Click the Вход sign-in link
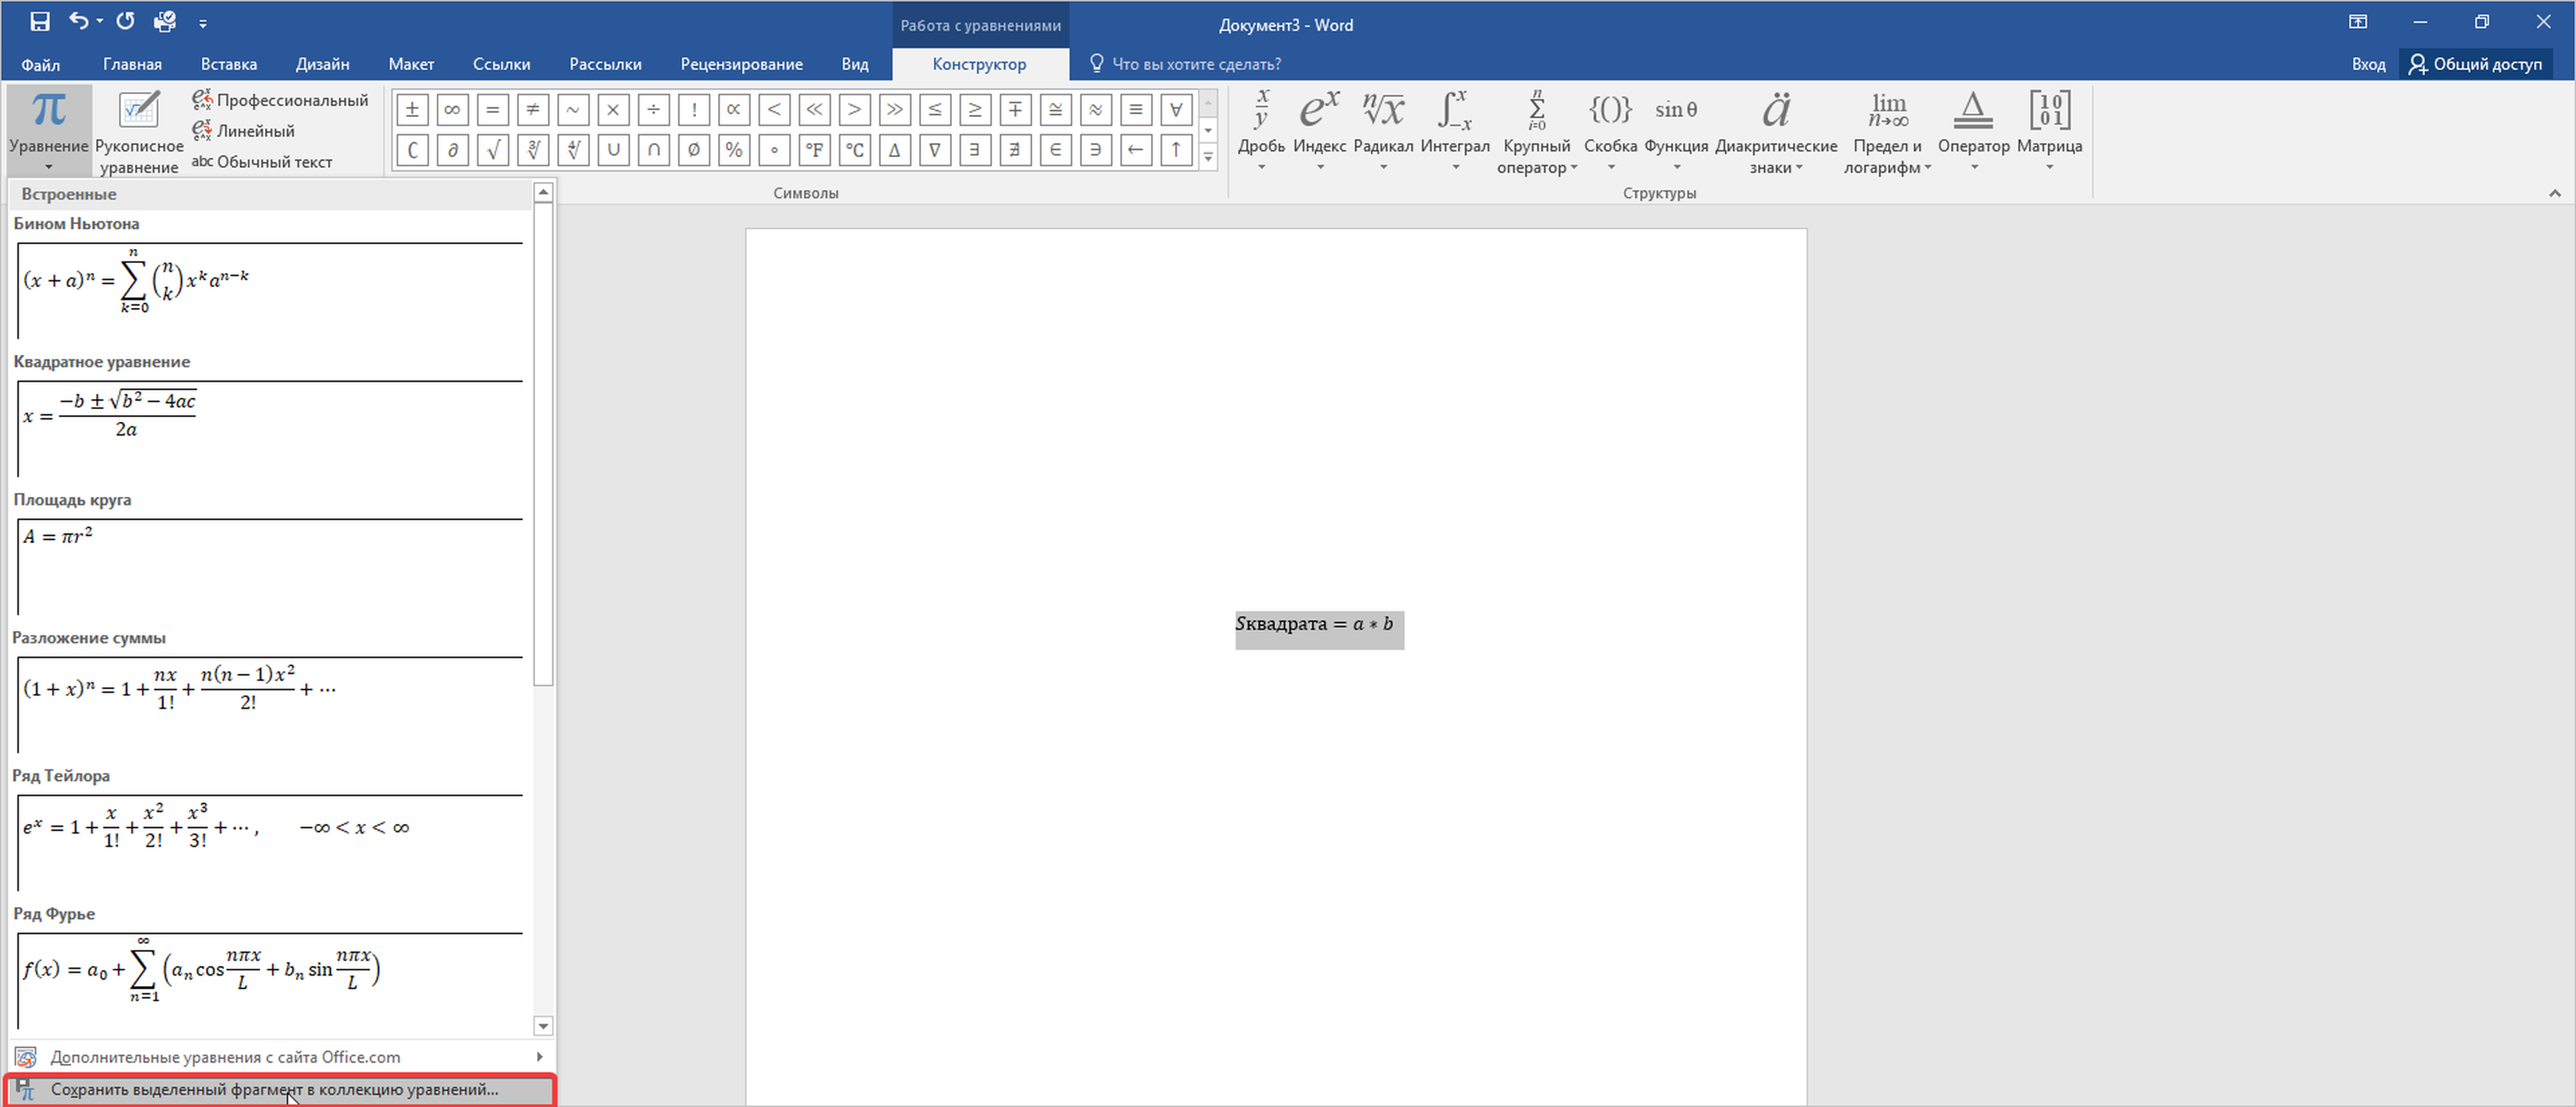The height and width of the screenshot is (1107, 2576). click(x=2367, y=64)
